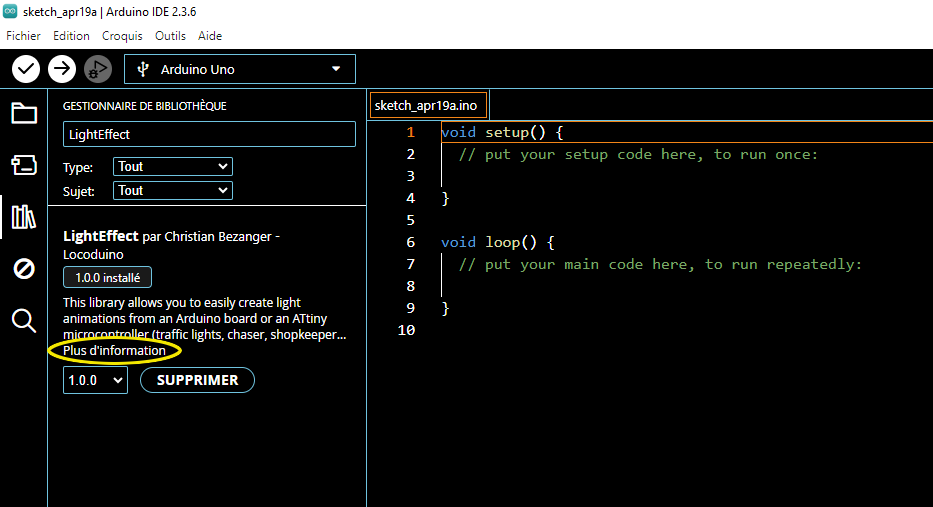Toggle the Library Manager books icon
Image resolution: width=933 pixels, height=507 pixels.
point(24,216)
